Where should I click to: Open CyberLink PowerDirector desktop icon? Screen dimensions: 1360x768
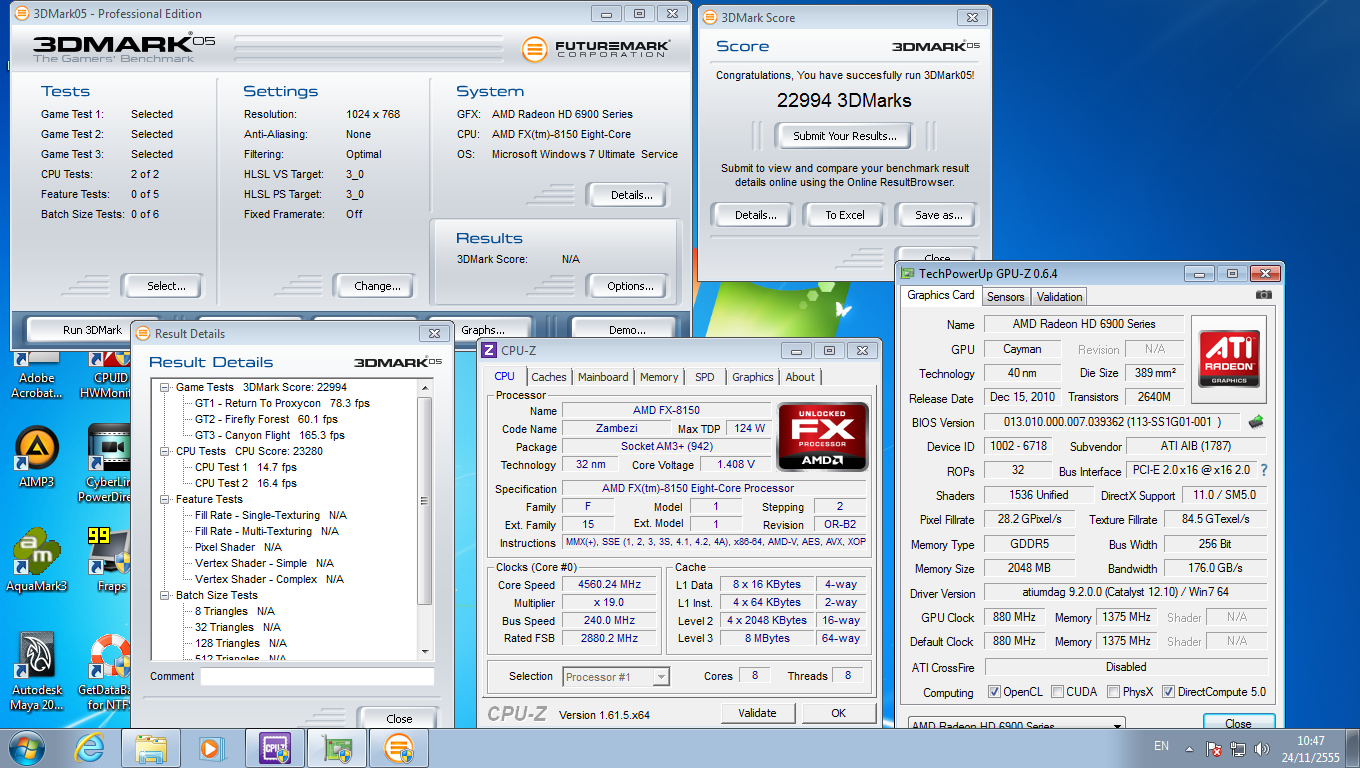110,463
